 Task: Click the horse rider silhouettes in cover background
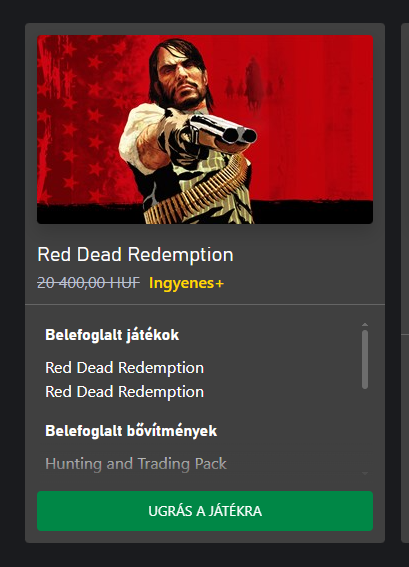254,84
